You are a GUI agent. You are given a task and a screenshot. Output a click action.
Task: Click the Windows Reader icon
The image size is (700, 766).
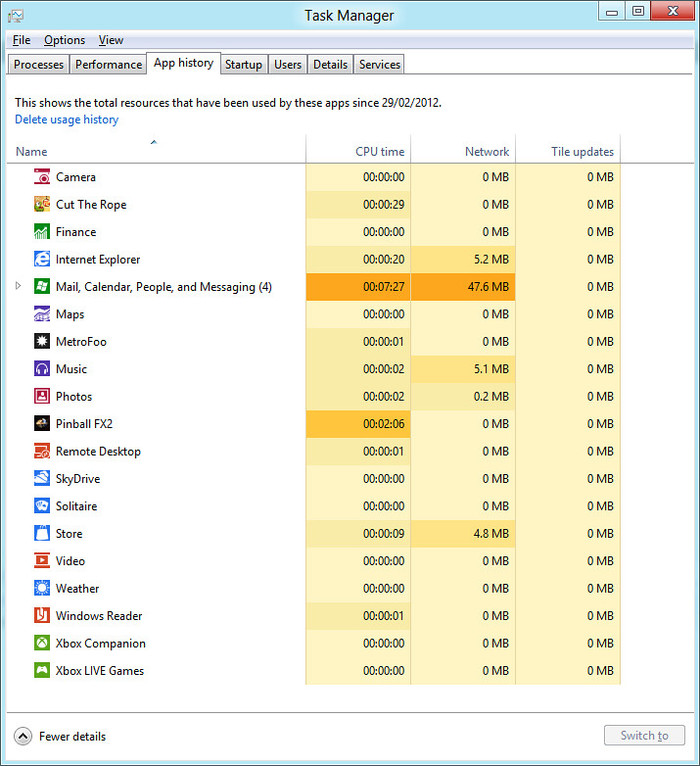(42, 616)
